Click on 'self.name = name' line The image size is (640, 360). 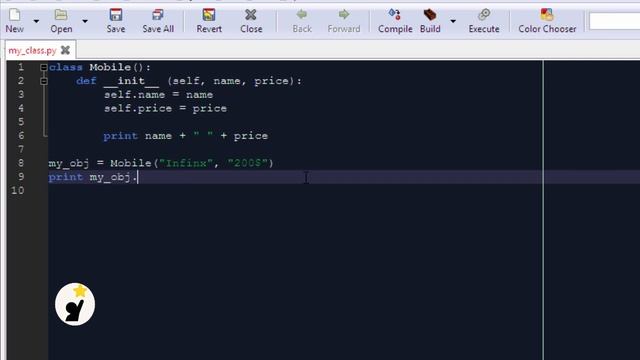pyautogui.click(x=158, y=95)
